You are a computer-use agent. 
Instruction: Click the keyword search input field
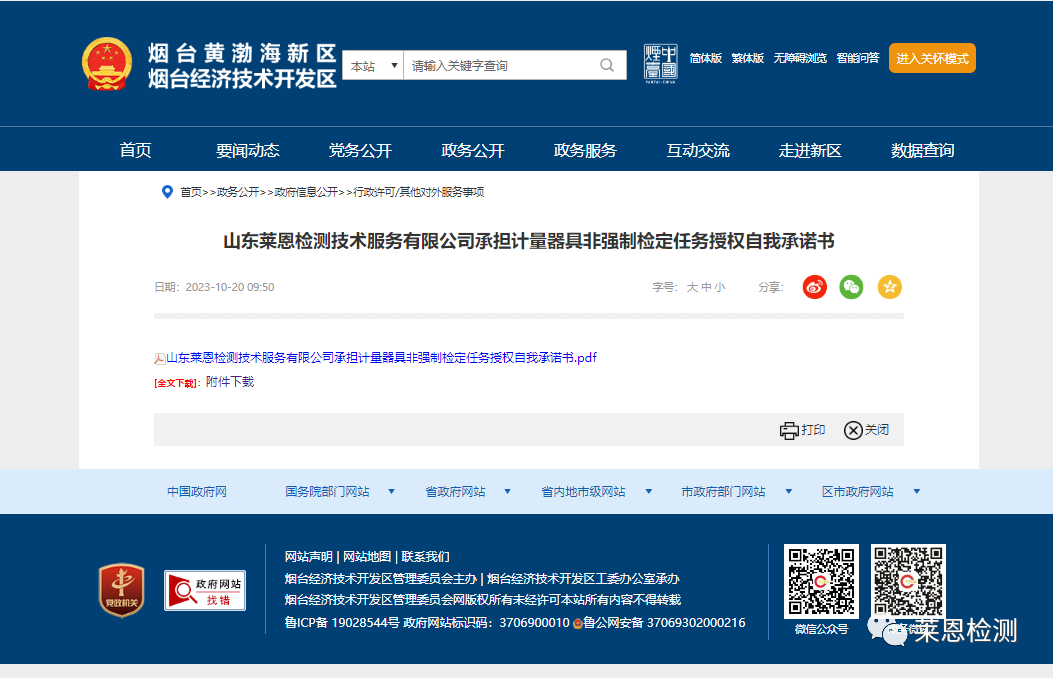pos(500,66)
